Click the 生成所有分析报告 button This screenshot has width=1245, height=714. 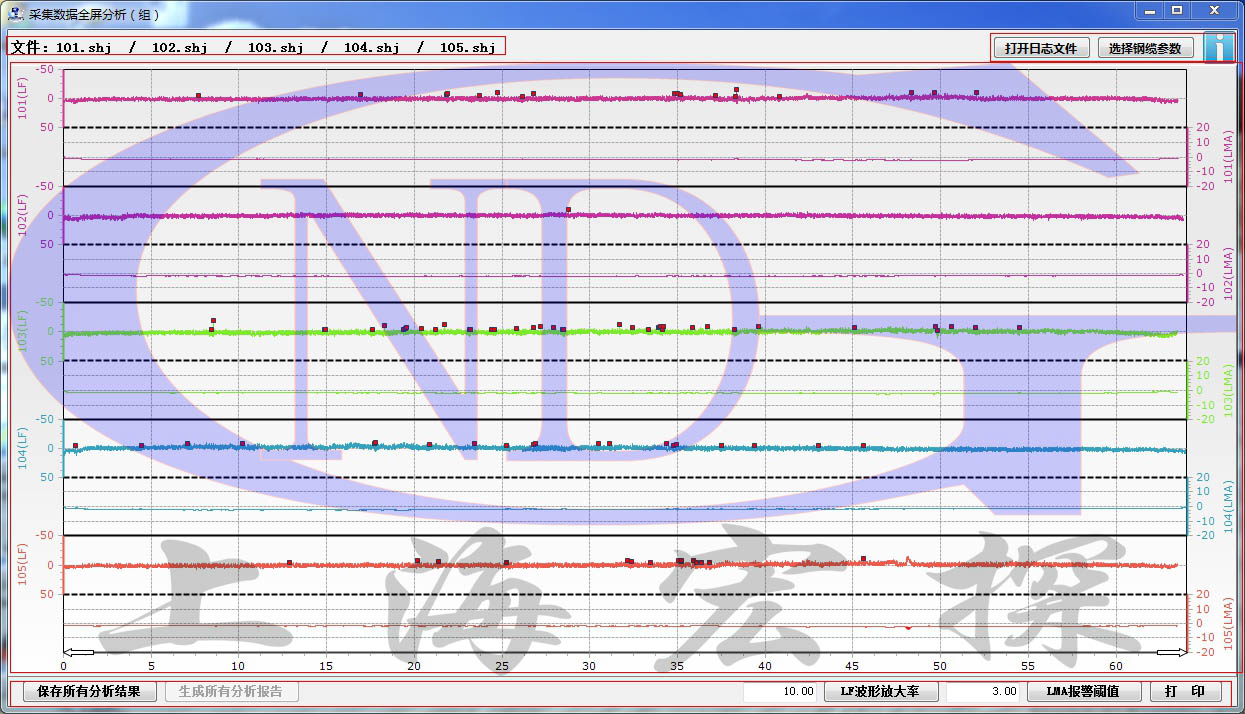coord(231,691)
